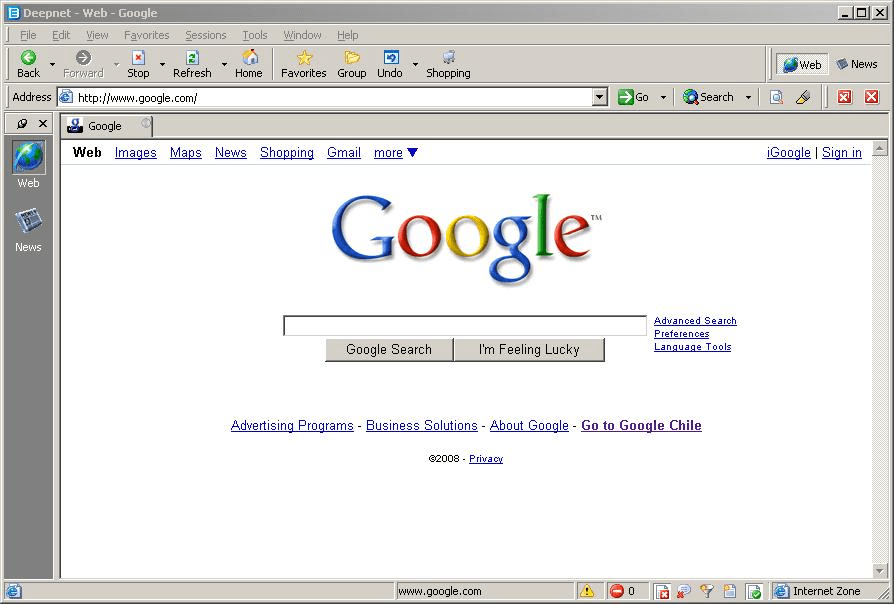
Task: Click the Group folder icon
Action: pos(352,57)
